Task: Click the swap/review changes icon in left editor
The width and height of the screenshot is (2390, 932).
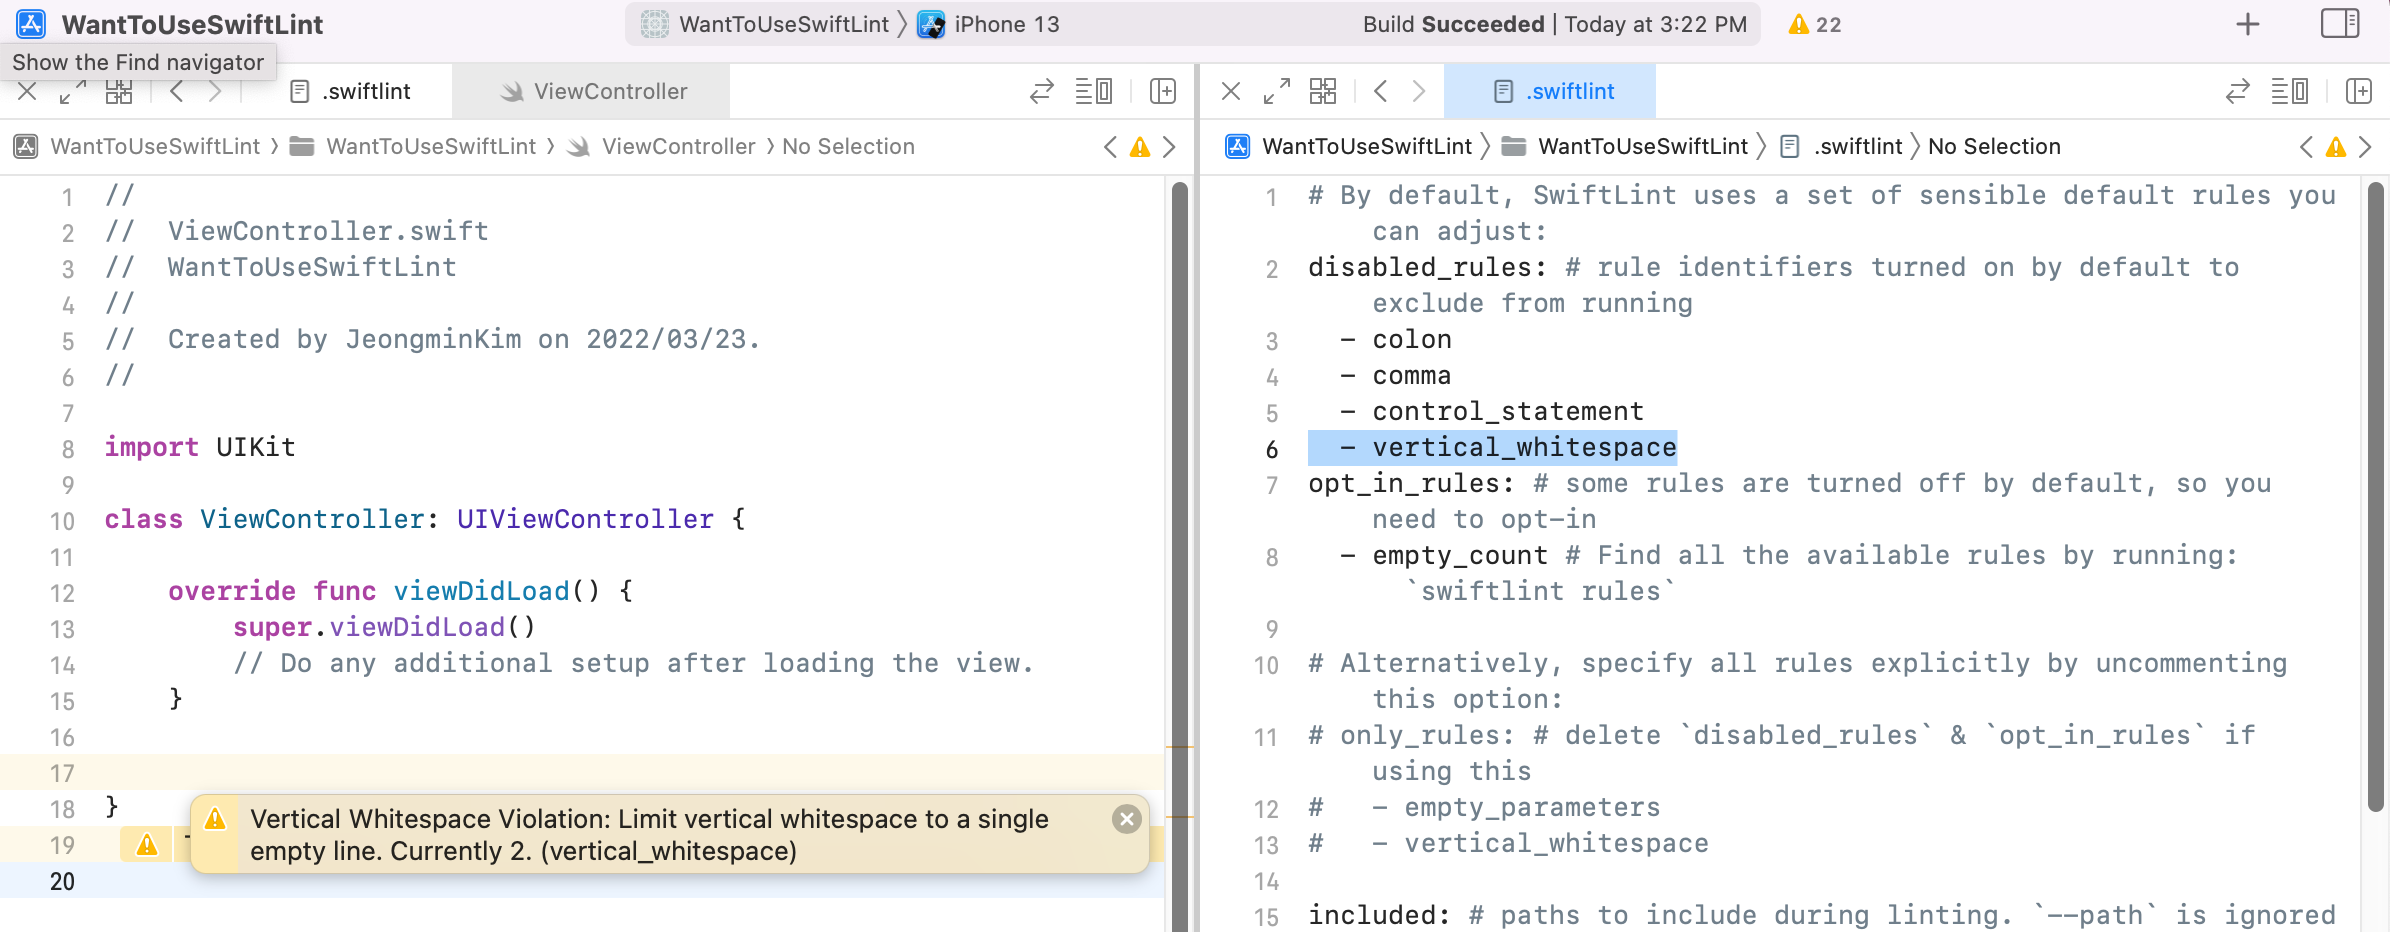Action: point(1042,92)
